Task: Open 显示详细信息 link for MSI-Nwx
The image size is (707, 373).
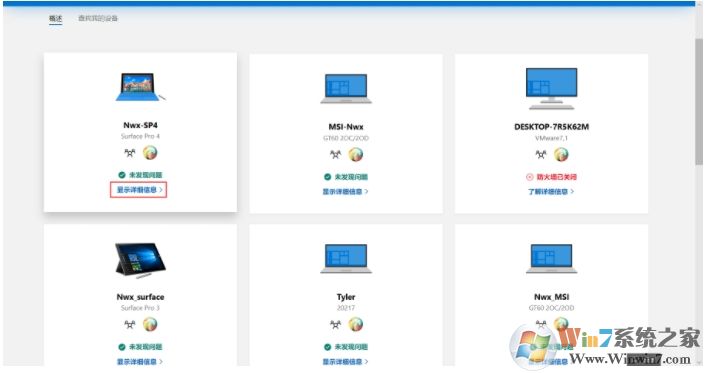Action: pyautogui.click(x=345, y=192)
